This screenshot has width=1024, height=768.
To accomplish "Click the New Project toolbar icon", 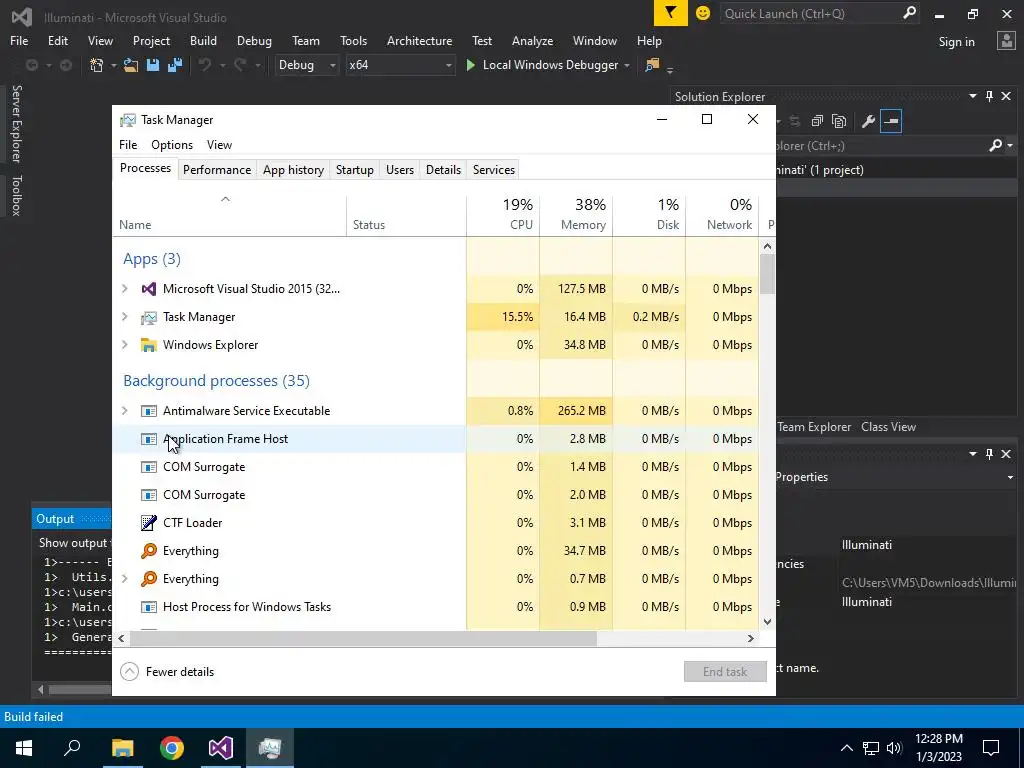I will tap(97, 65).
